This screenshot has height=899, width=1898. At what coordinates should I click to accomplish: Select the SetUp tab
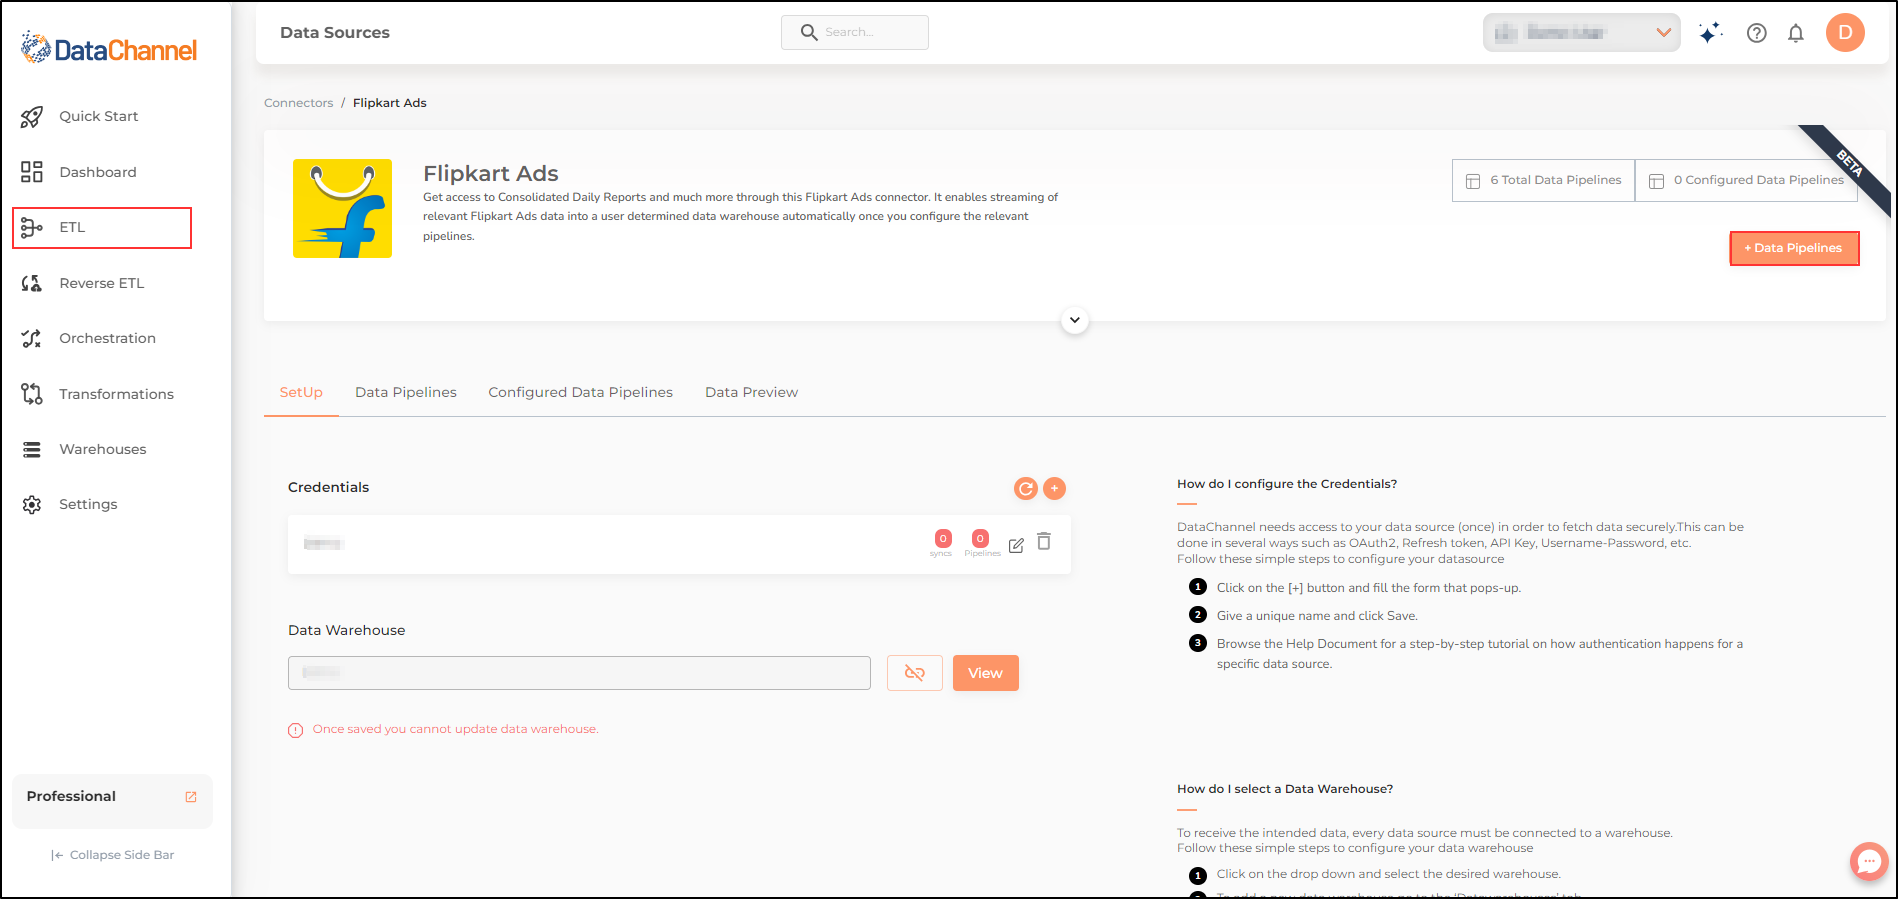click(301, 392)
